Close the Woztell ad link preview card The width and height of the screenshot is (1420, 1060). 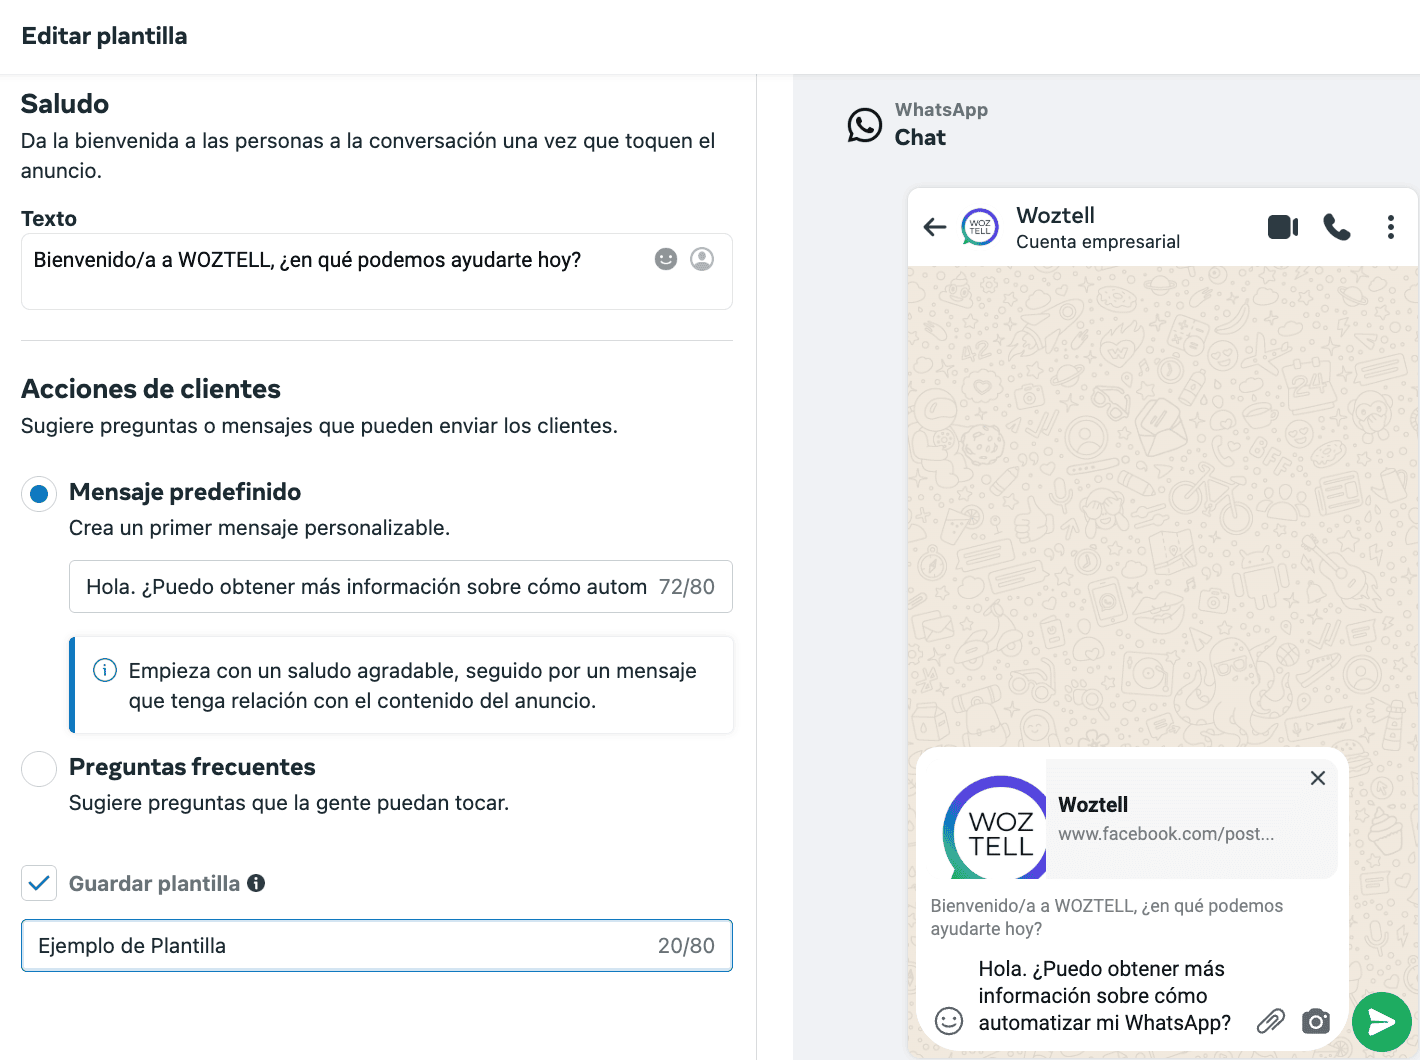click(1318, 778)
